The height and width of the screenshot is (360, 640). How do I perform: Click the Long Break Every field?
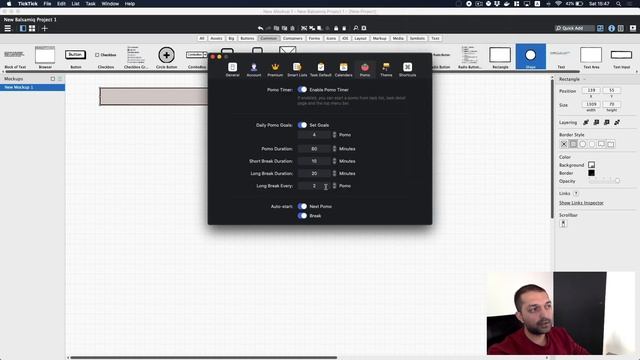point(314,186)
